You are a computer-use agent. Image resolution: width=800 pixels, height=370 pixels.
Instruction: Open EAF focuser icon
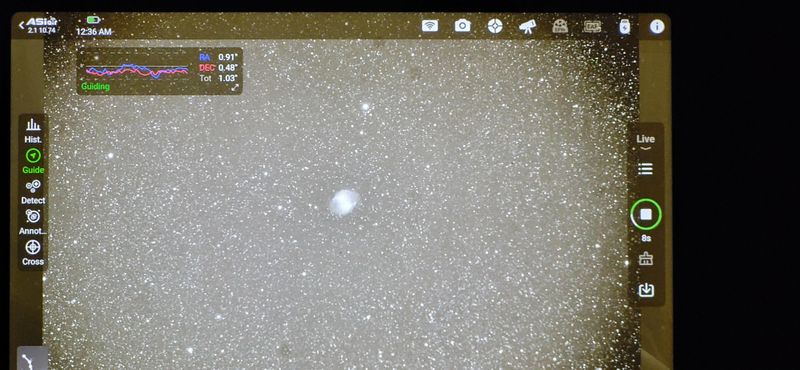[592, 26]
